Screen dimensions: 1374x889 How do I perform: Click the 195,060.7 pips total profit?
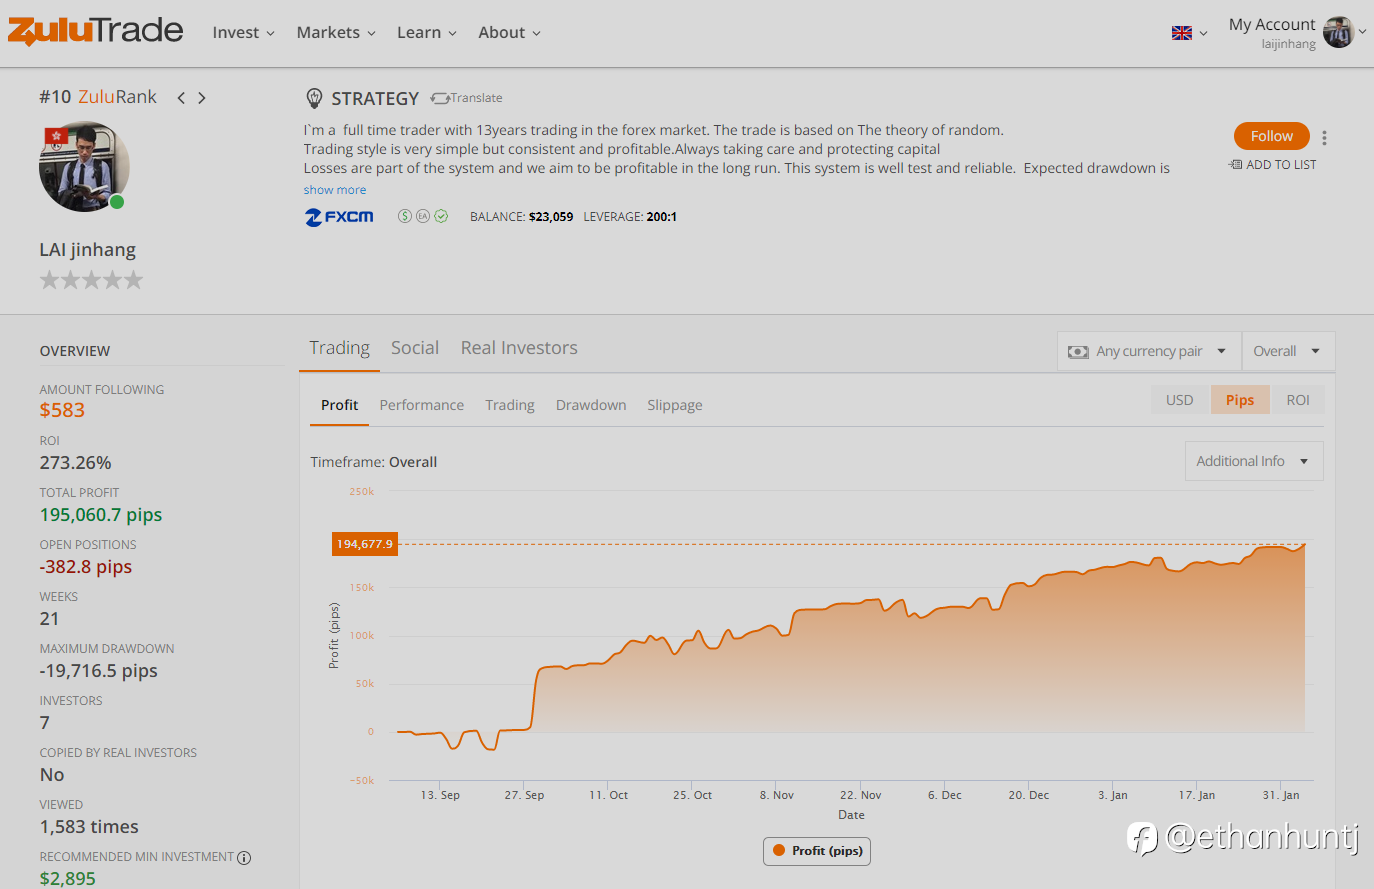[x=101, y=515]
